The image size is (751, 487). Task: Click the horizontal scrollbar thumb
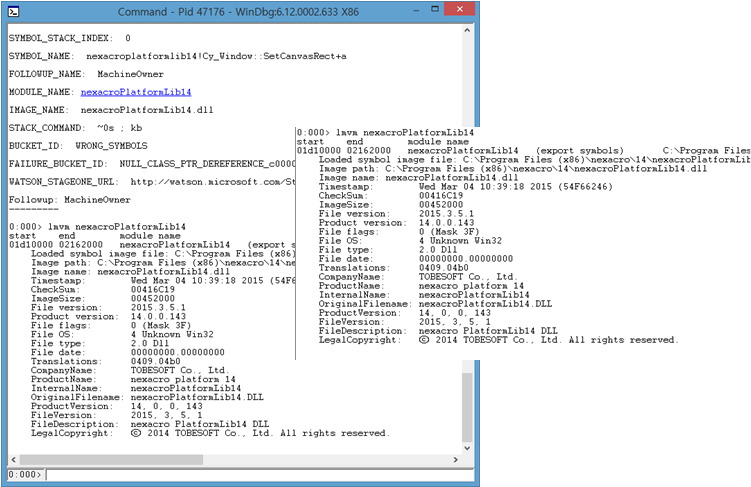[x=111, y=460]
